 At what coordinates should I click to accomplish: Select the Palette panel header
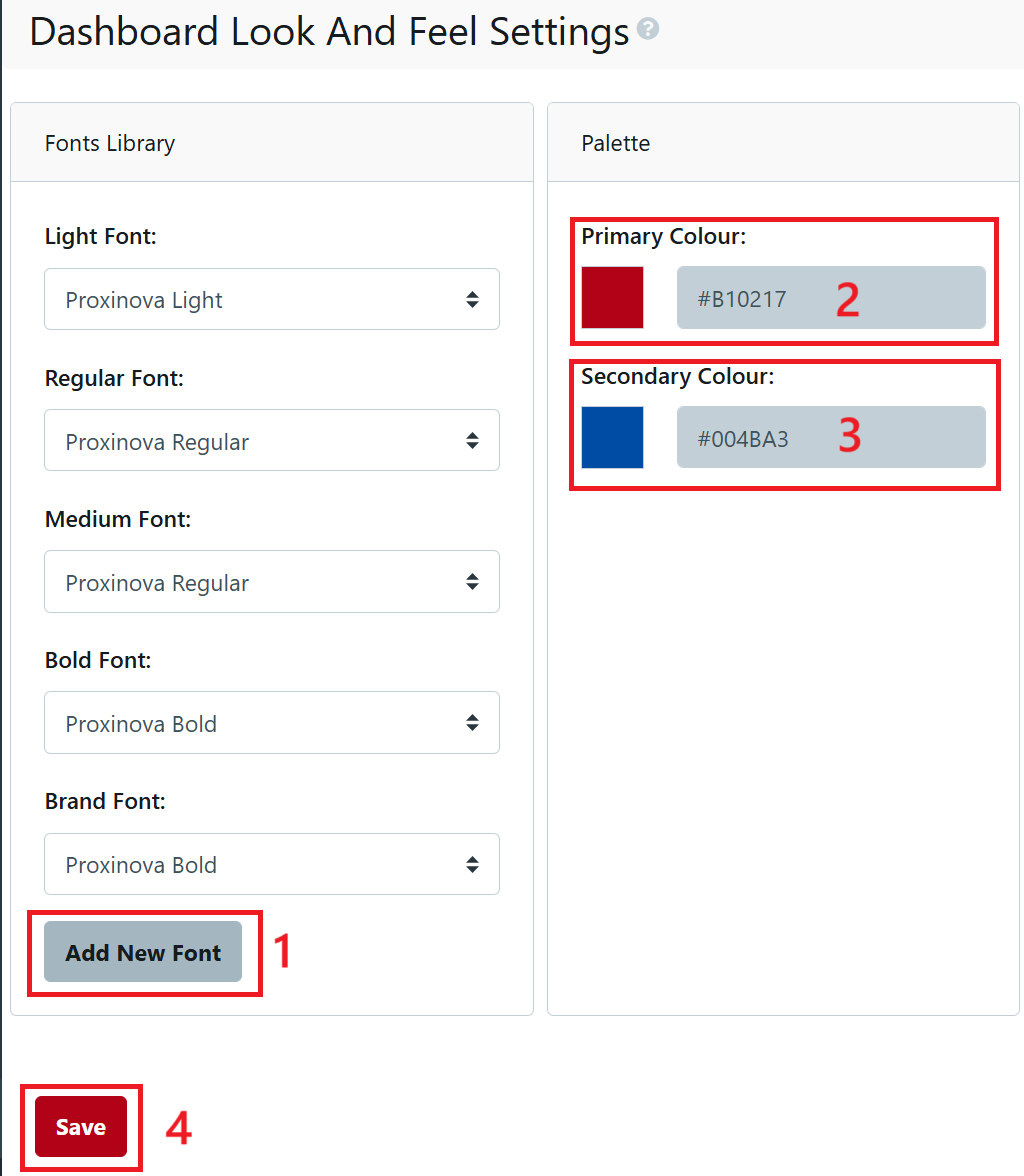tap(616, 143)
